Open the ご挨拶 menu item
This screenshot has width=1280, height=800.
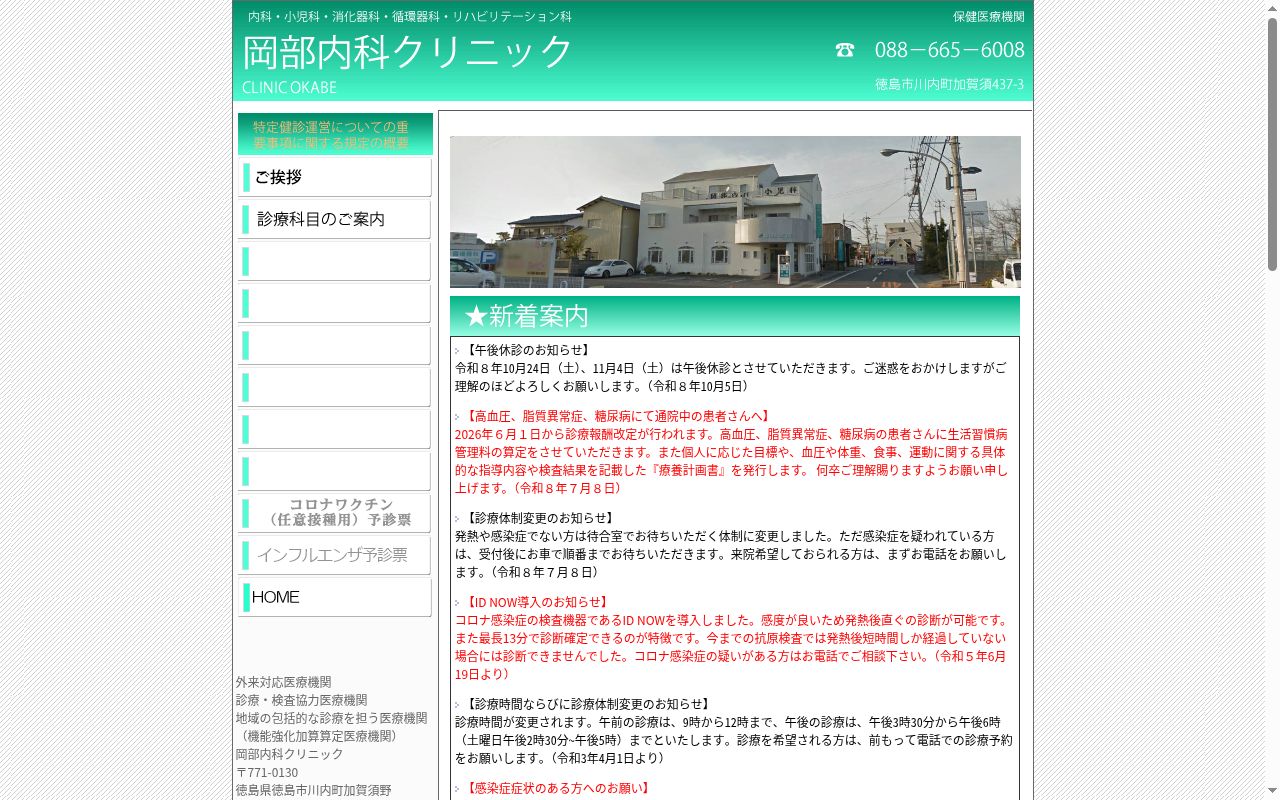click(x=335, y=177)
